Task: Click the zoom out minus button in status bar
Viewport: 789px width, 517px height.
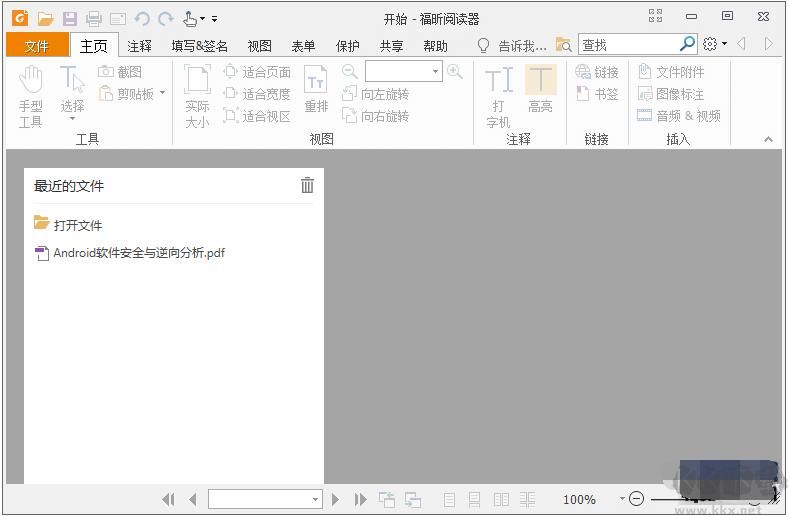Action: pos(637,499)
